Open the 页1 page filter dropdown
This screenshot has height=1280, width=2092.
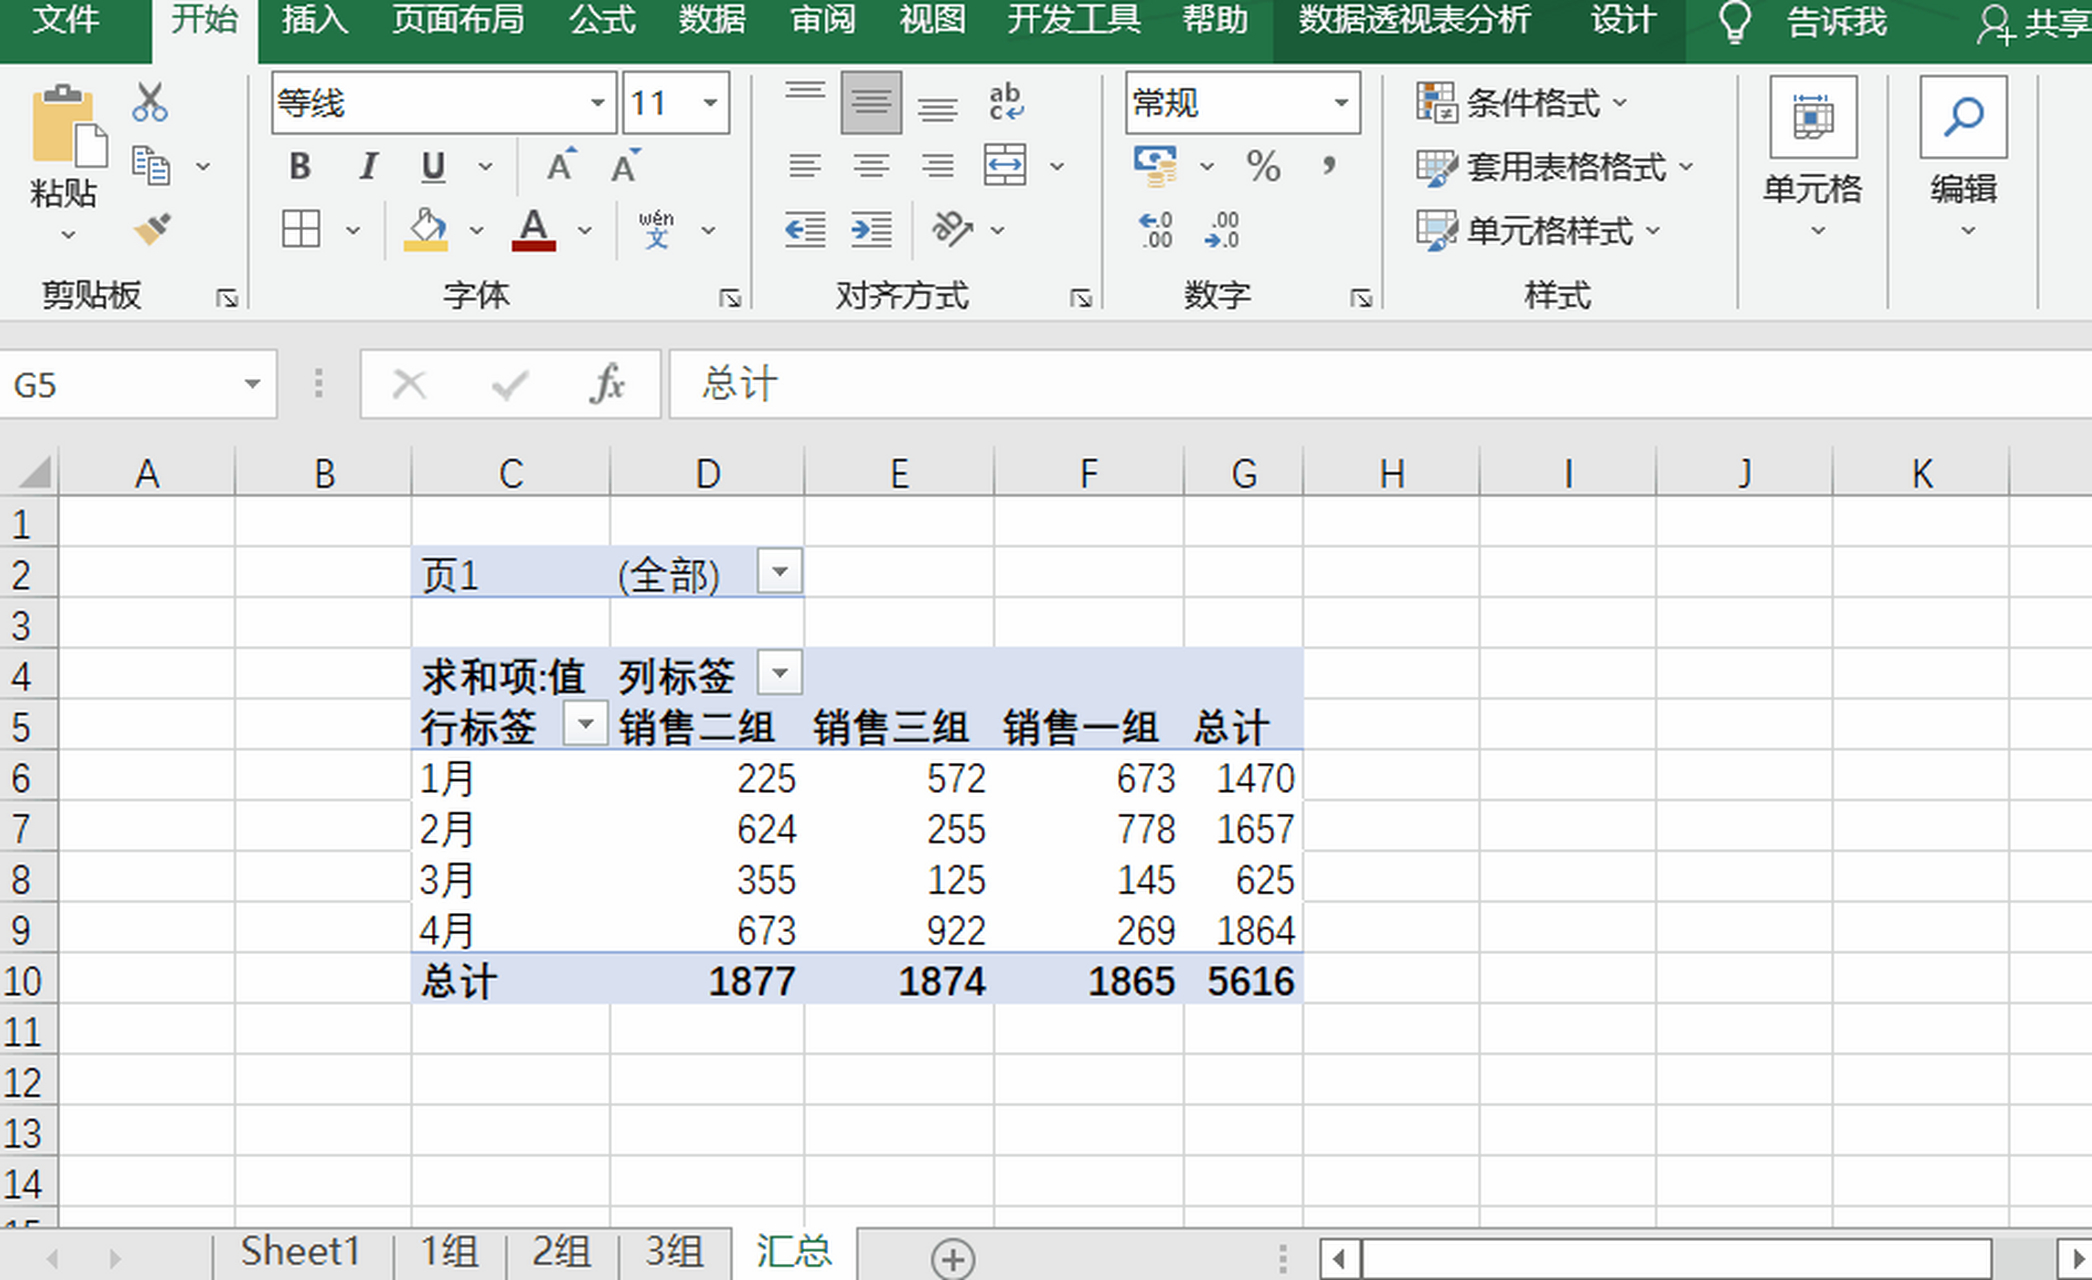(780, 572)
